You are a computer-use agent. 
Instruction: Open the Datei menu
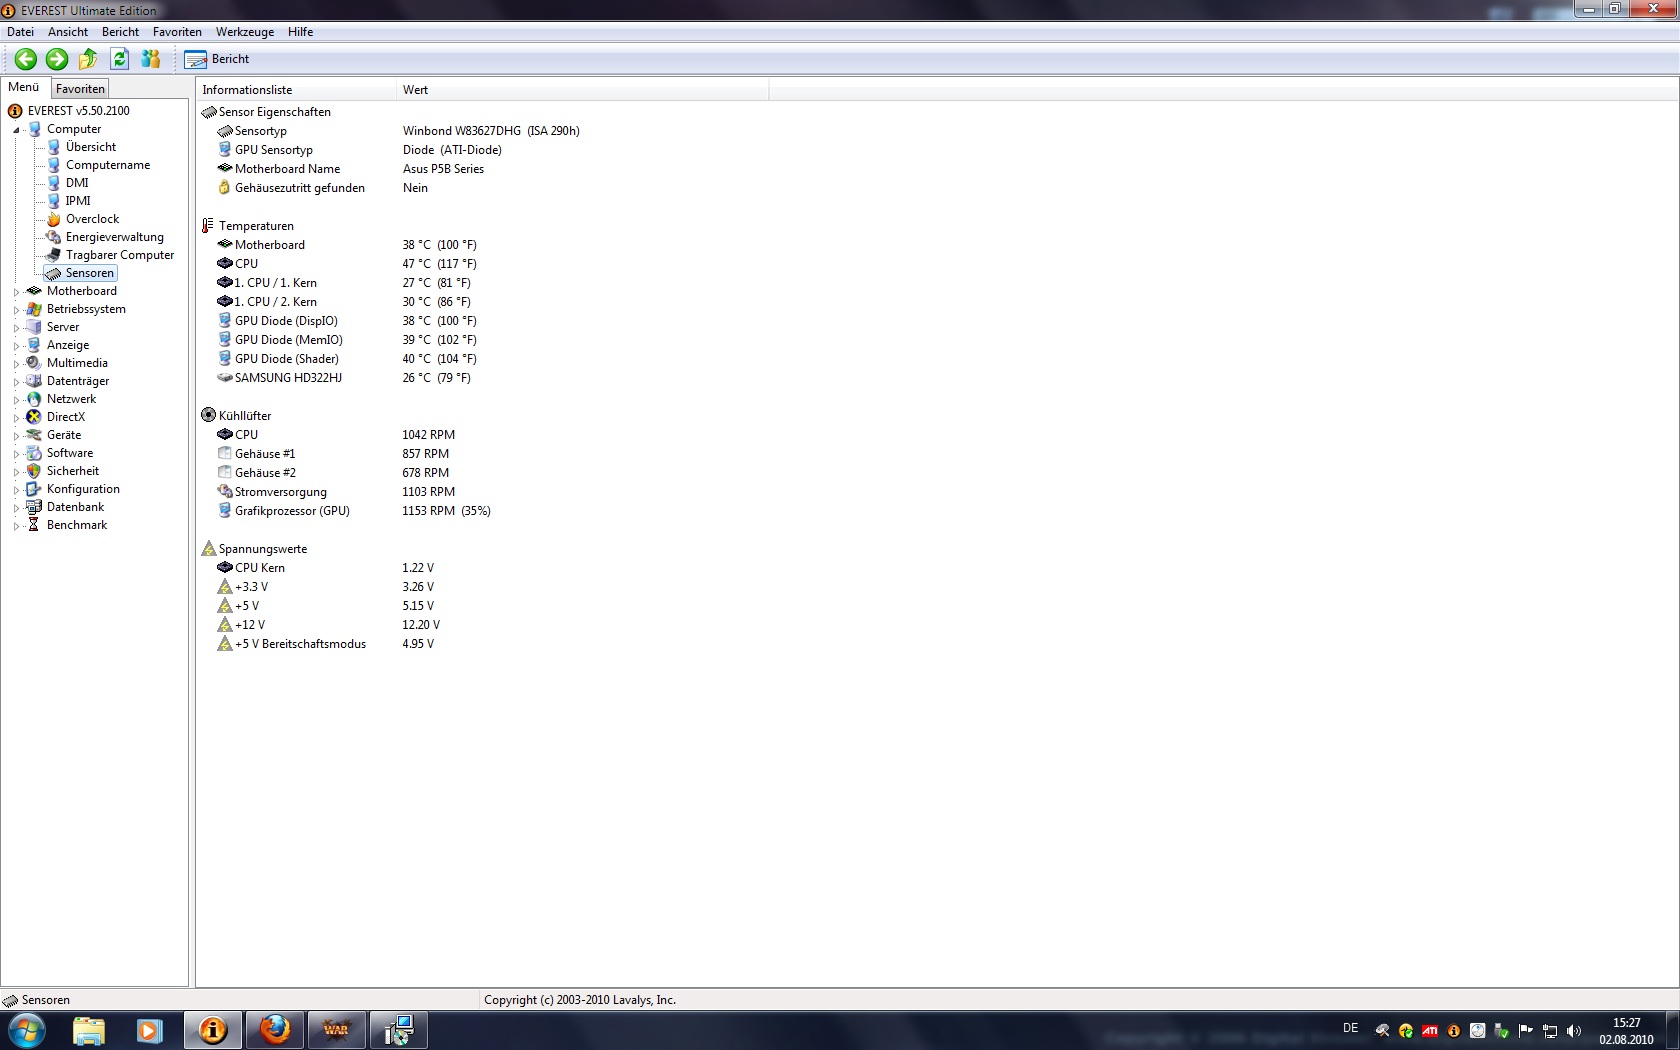click(20, 32)
